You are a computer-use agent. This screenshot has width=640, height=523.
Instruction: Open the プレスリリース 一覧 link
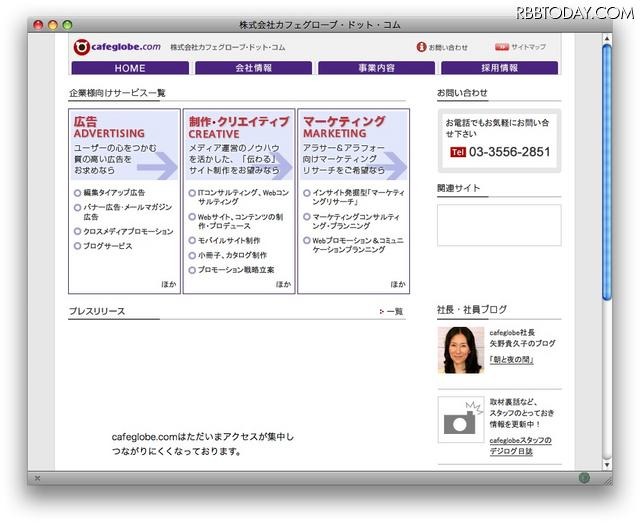pos(391,312)
